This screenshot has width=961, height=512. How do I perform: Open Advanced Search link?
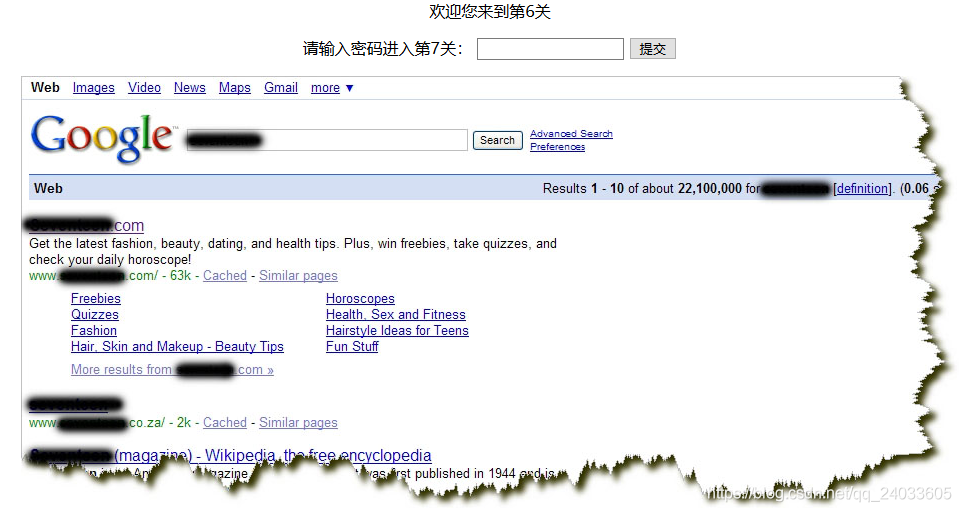click(571, 134)
